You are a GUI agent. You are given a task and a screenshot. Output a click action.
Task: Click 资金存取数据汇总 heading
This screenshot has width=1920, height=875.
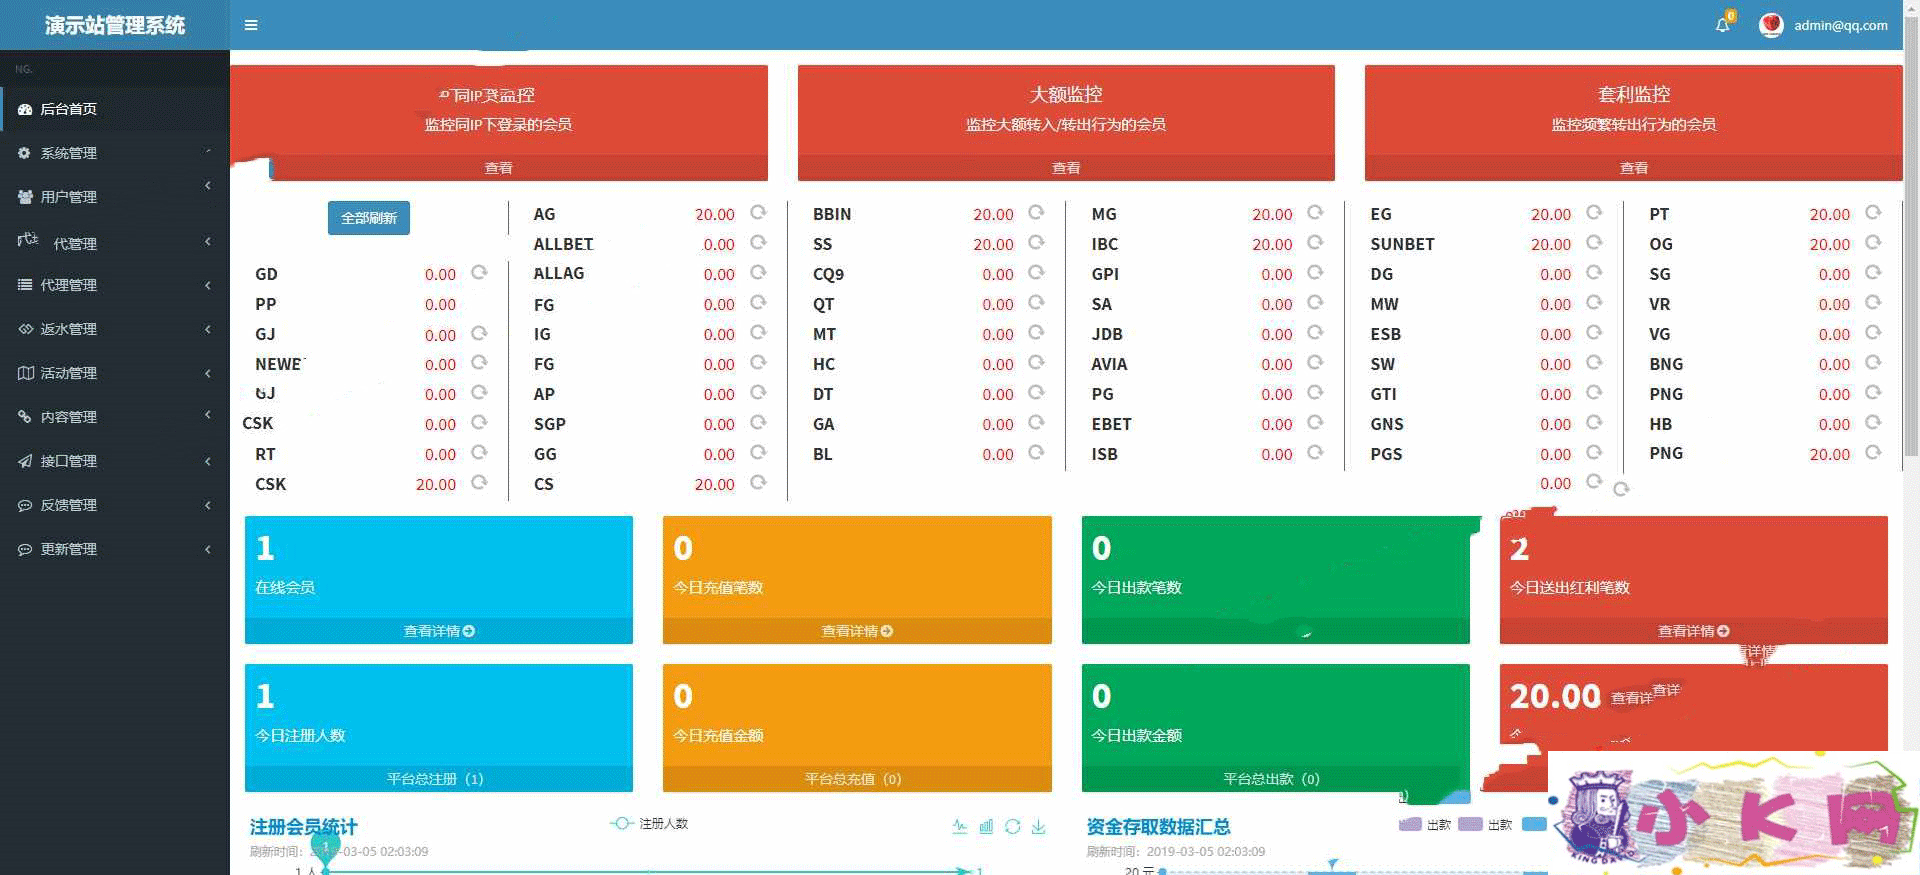click(x=1158, y=827)
